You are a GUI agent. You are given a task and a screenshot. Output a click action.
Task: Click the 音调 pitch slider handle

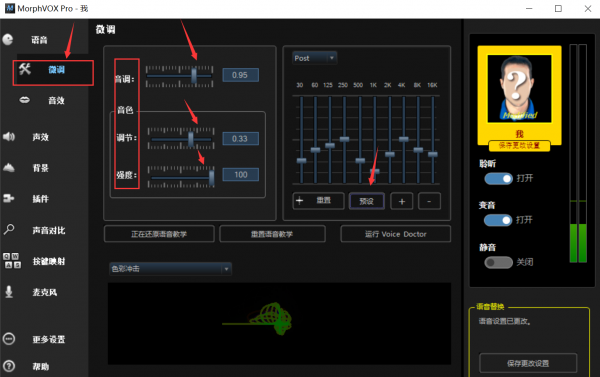[194, 75]
